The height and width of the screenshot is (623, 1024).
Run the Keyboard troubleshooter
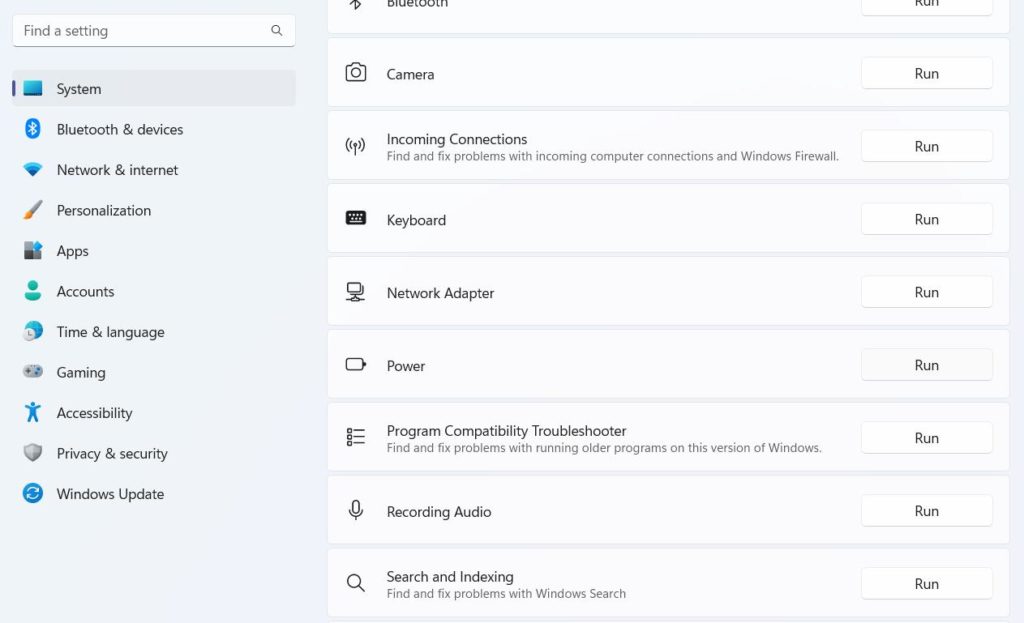click(x=927, y=219)
